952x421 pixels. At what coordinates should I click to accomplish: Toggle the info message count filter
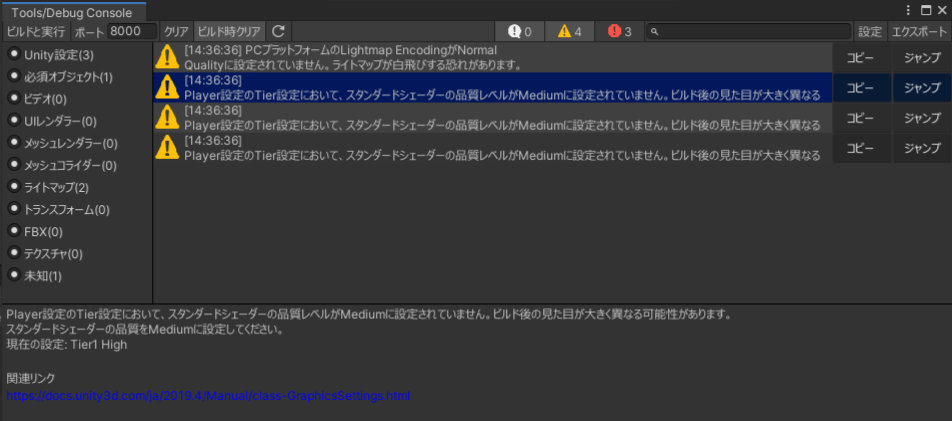(x=520, y=32)
